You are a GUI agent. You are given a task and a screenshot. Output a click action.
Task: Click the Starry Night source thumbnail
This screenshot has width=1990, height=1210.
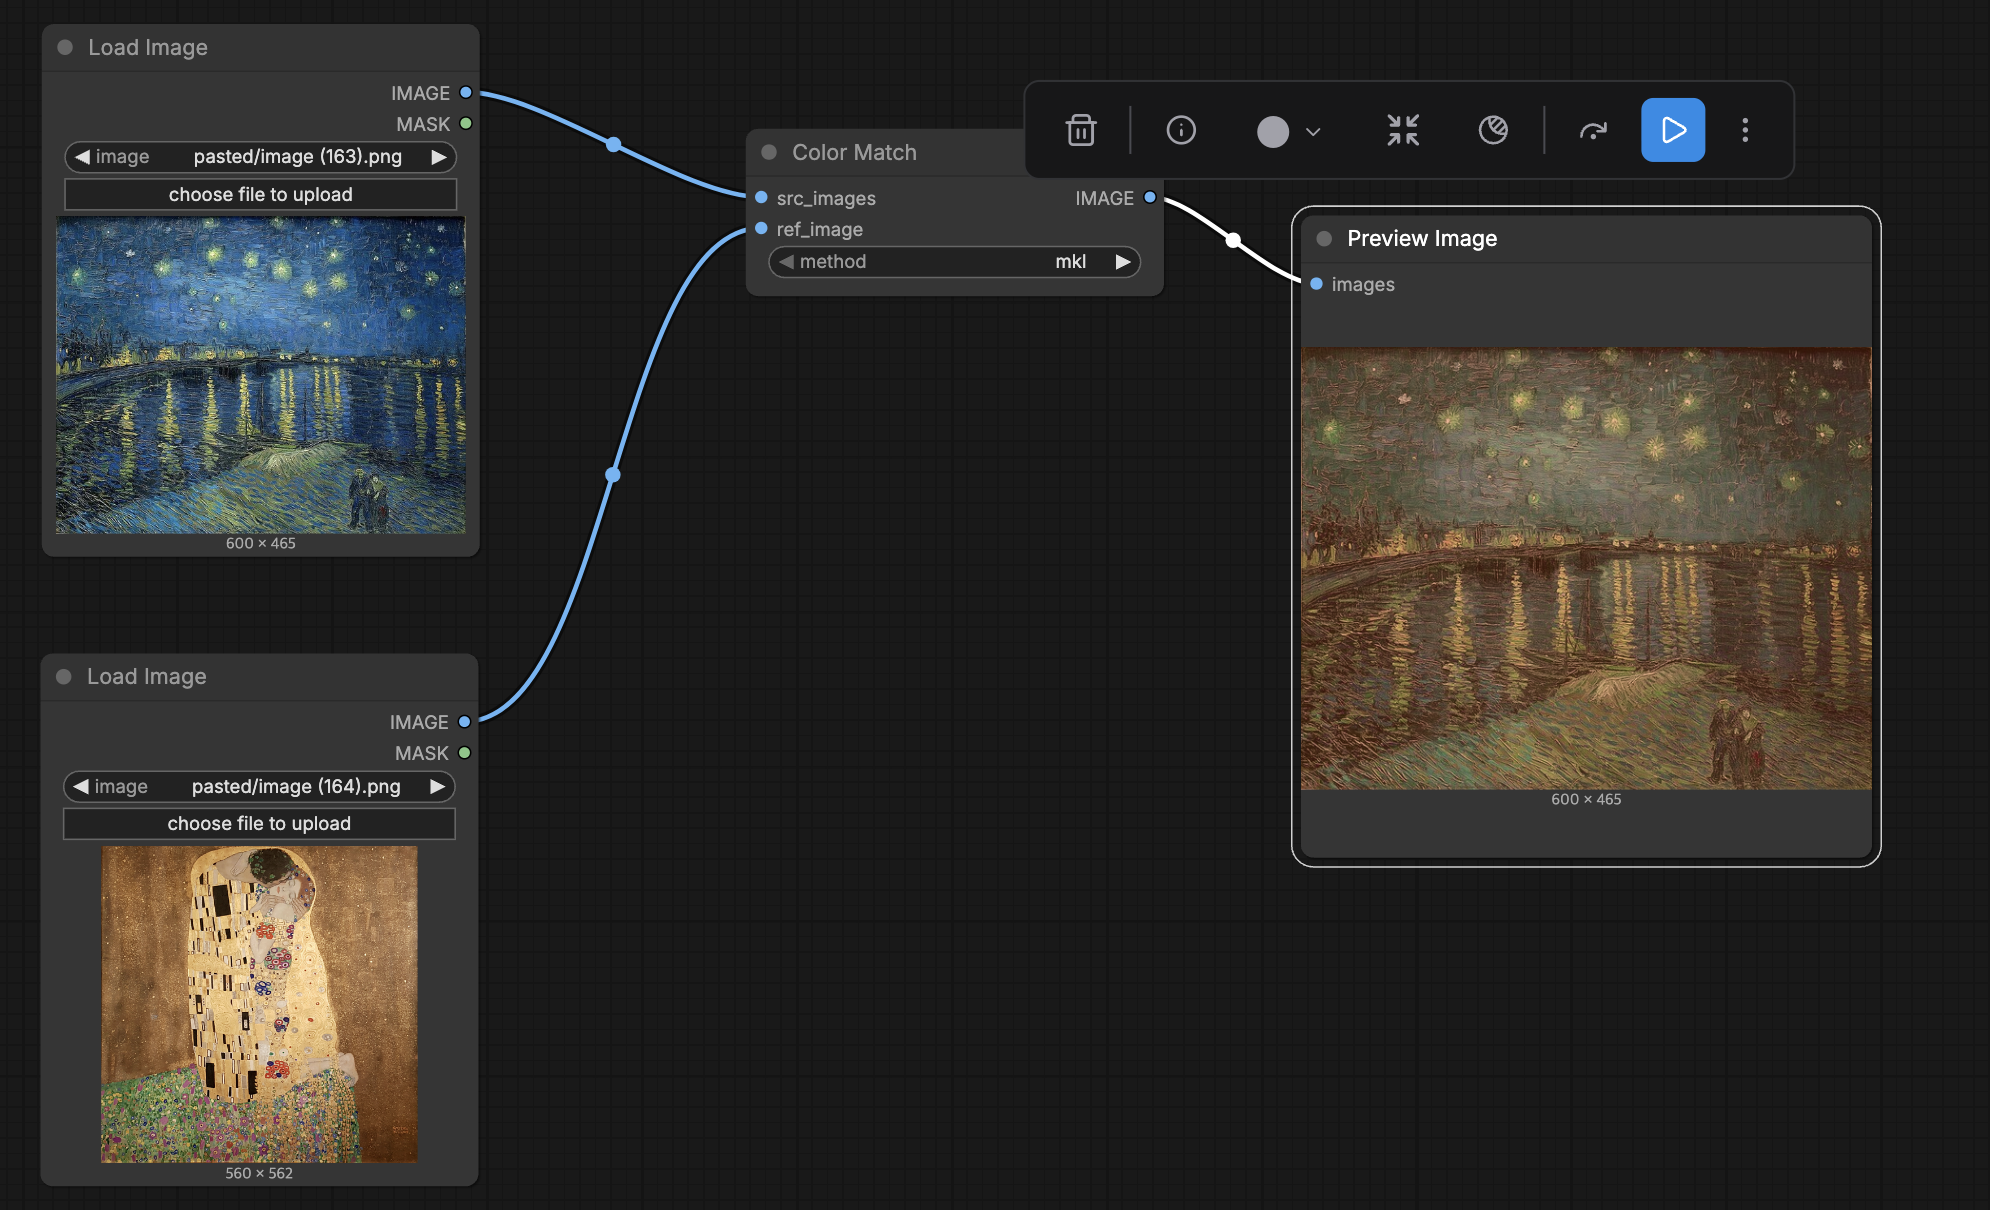coord(261,375)
